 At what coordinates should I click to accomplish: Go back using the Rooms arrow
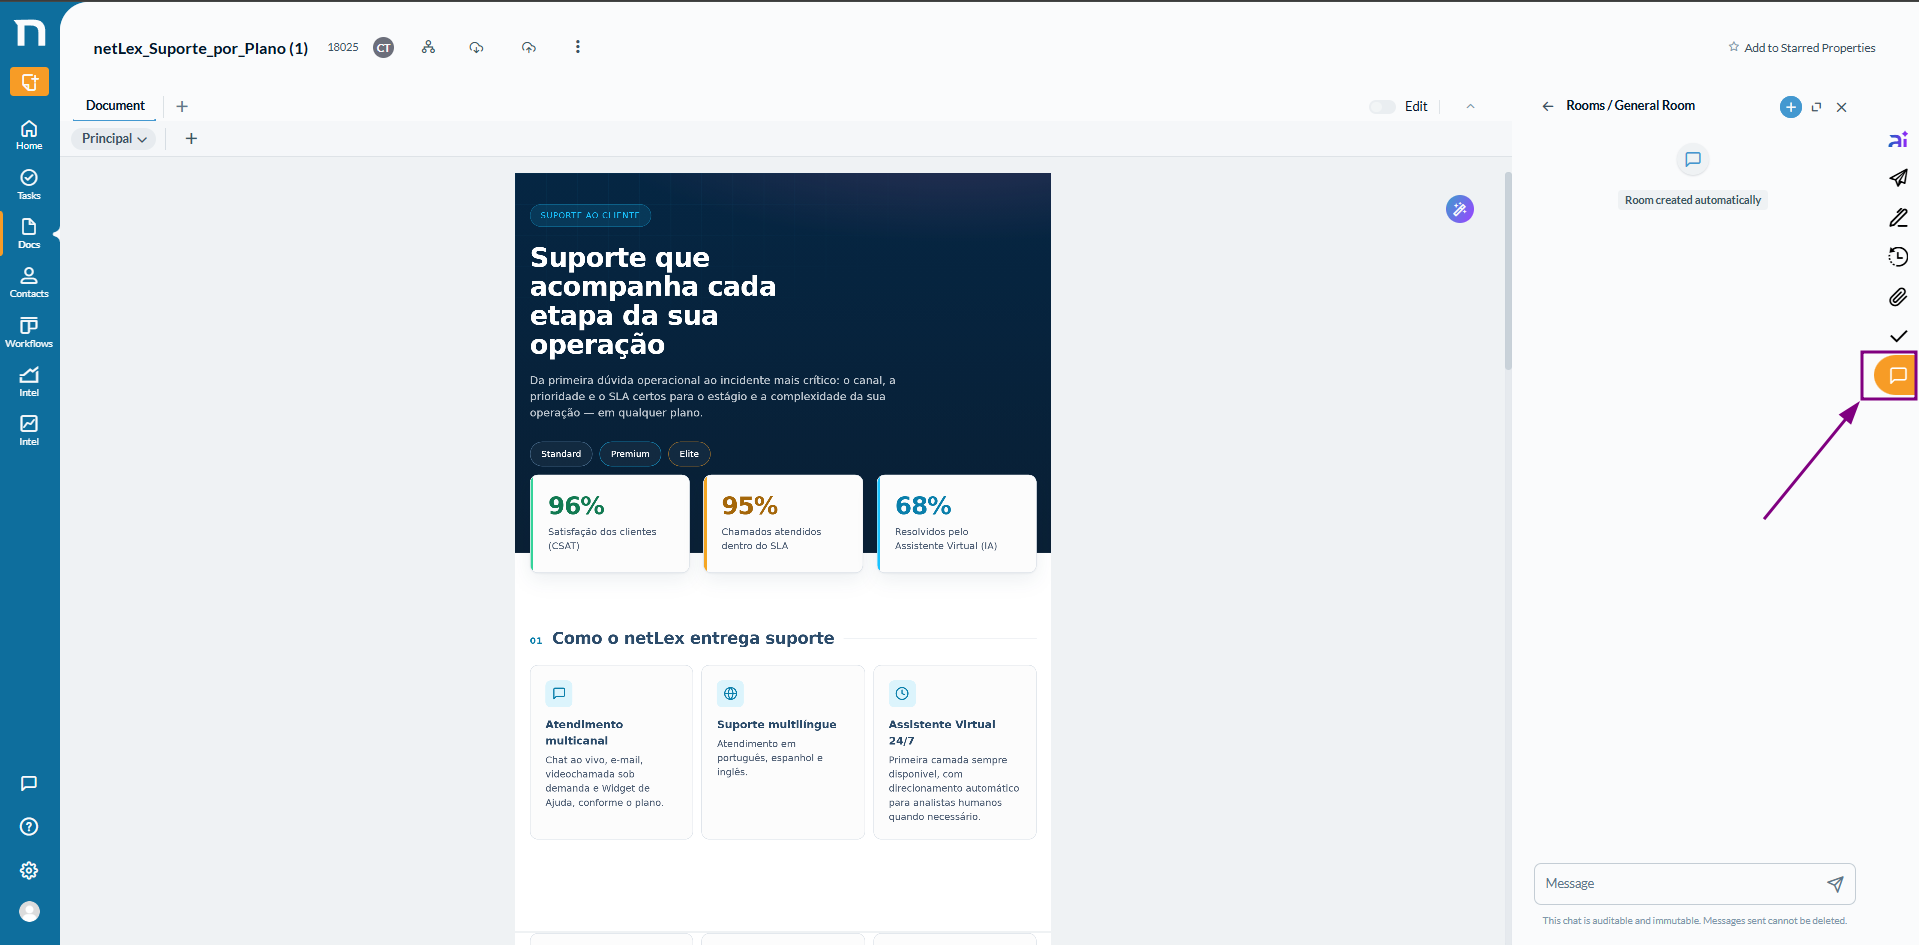coord(1548,106)
